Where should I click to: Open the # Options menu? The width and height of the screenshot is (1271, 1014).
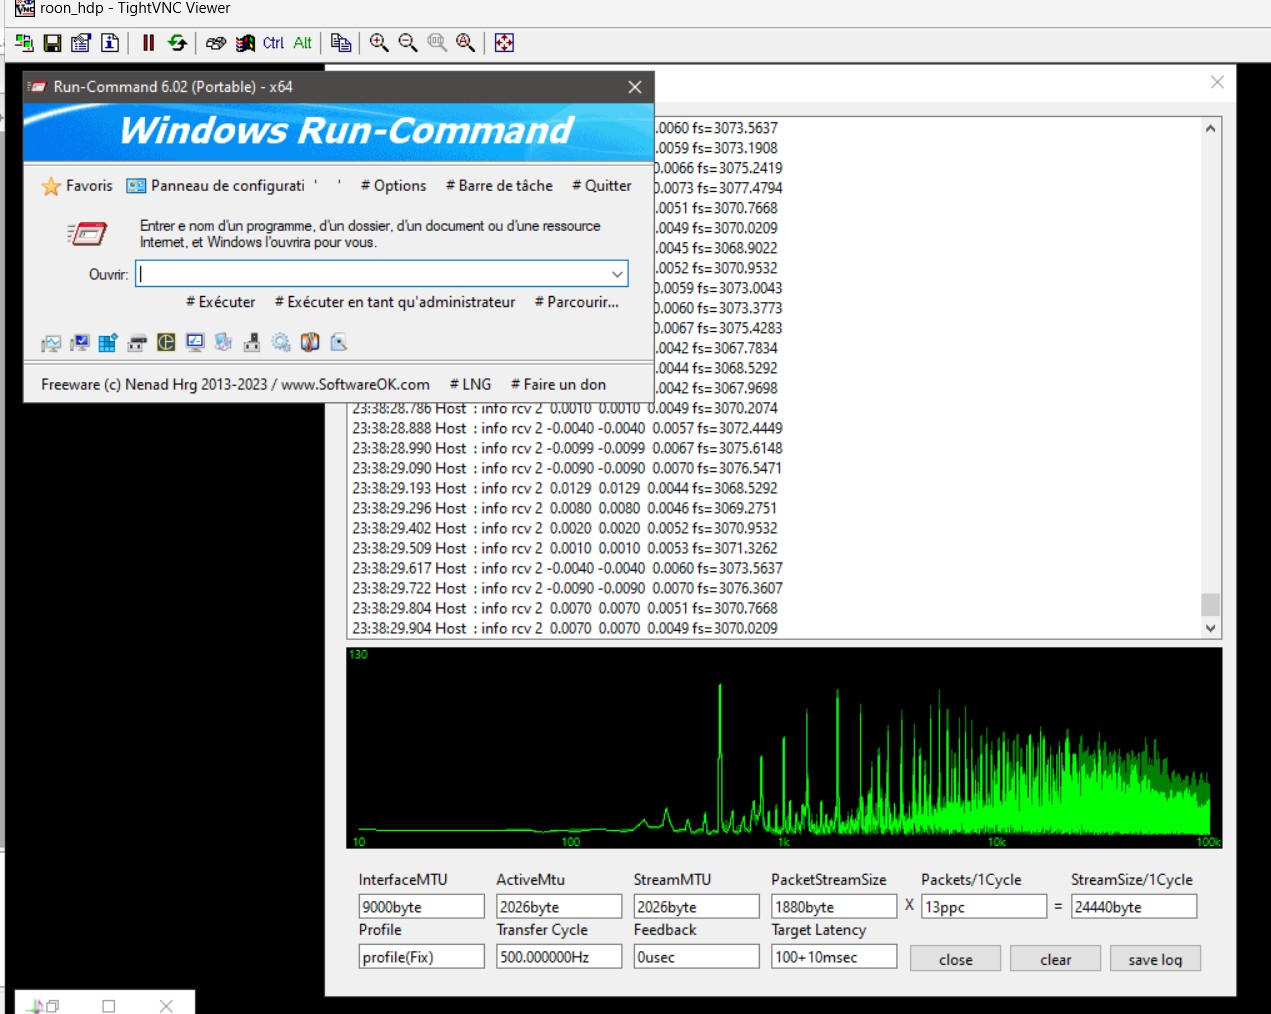(x=393, y=186)
